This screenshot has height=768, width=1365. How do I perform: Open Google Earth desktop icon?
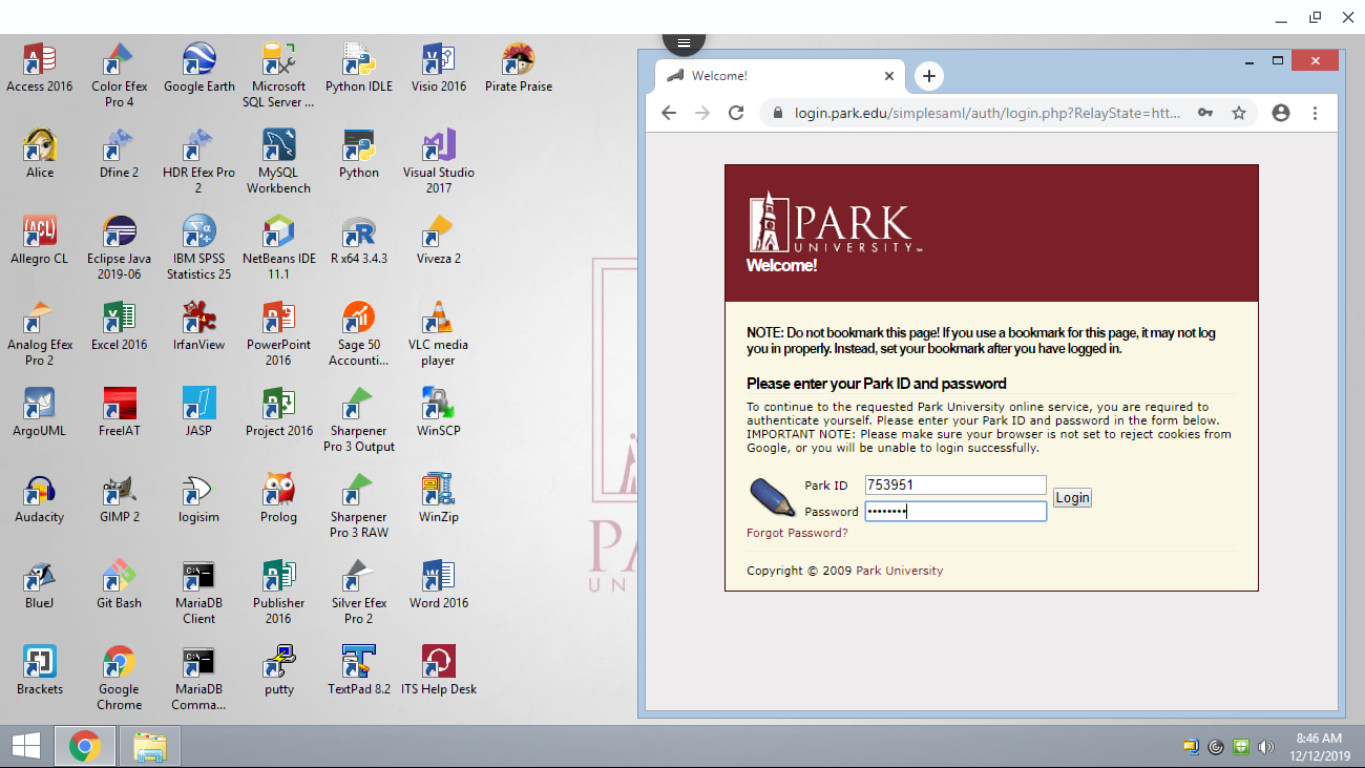(199, 68)
